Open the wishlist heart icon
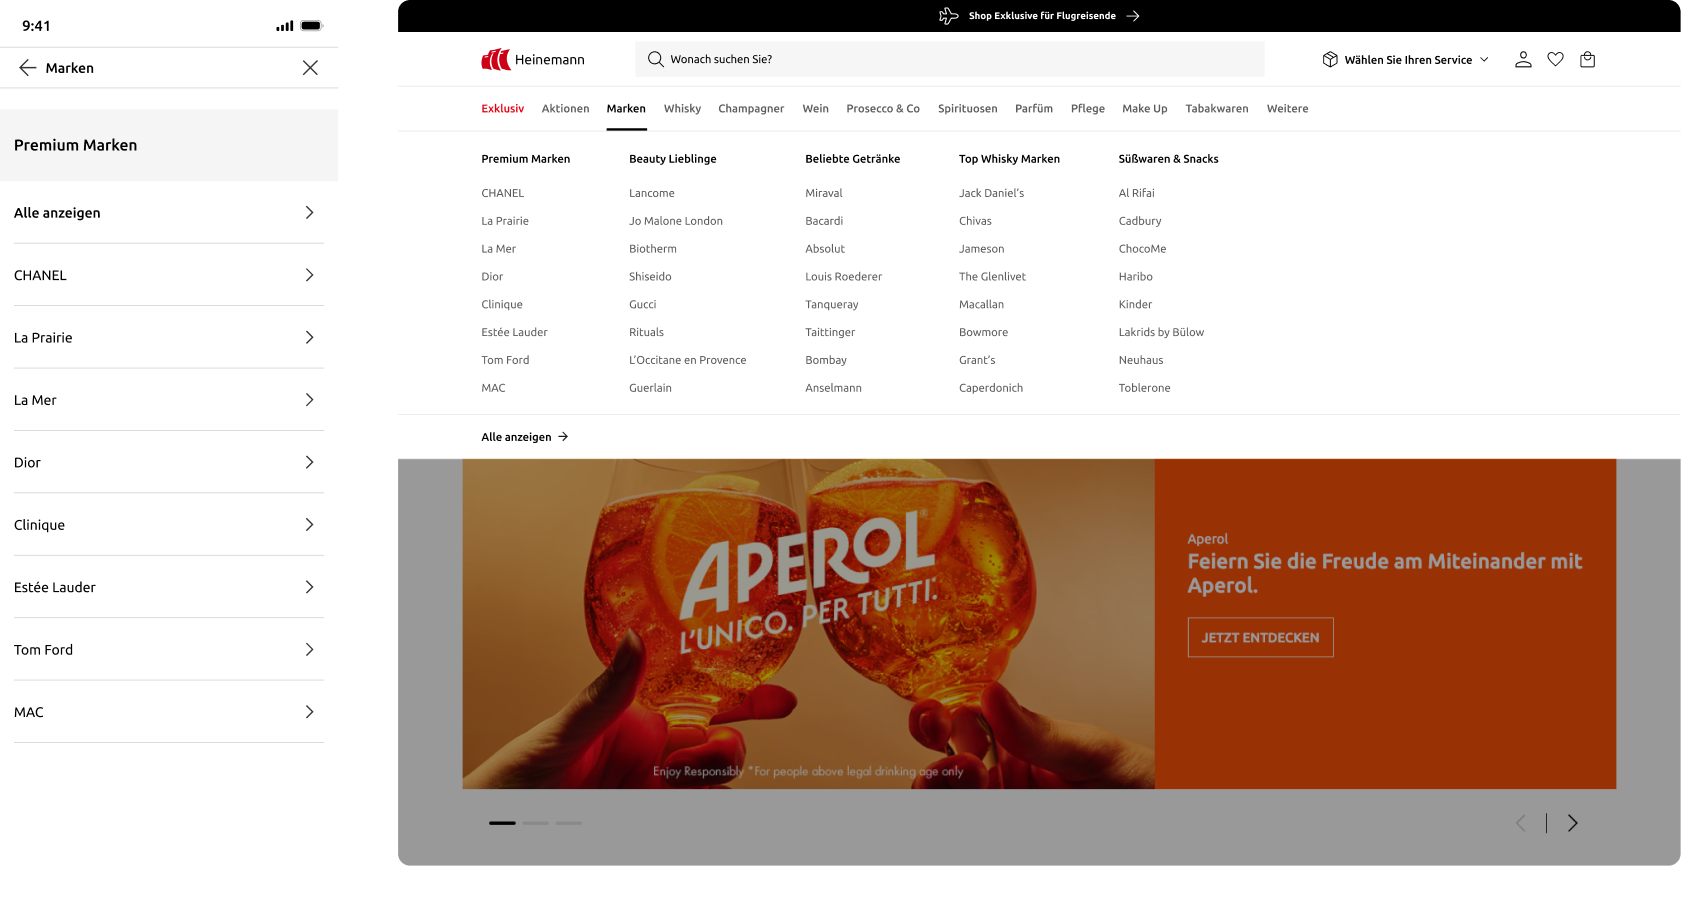Screen dimensions: 1681x912 (x=1555, y=59)
